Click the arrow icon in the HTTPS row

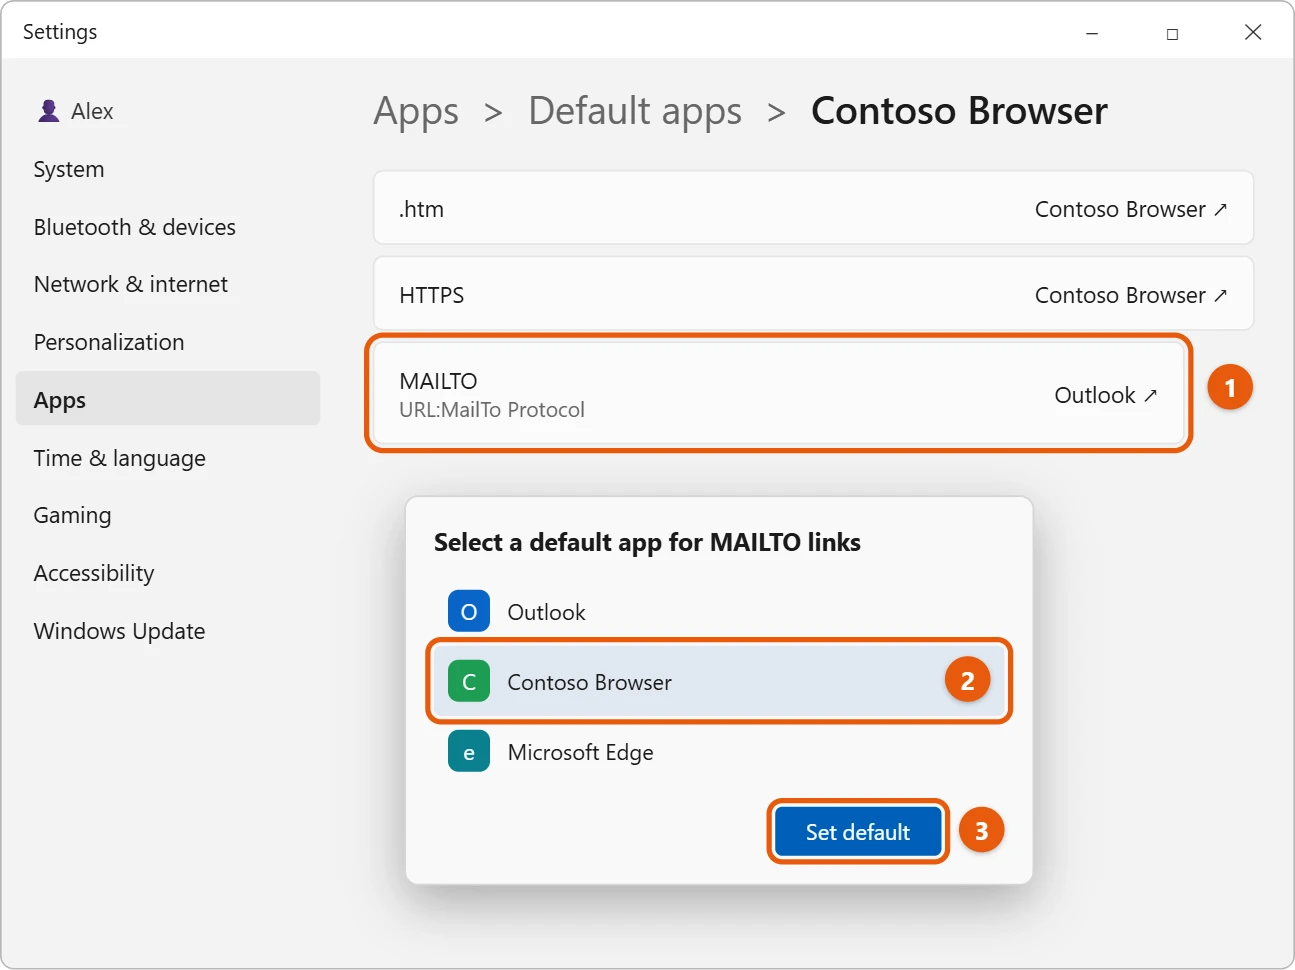click(1220, 296)
